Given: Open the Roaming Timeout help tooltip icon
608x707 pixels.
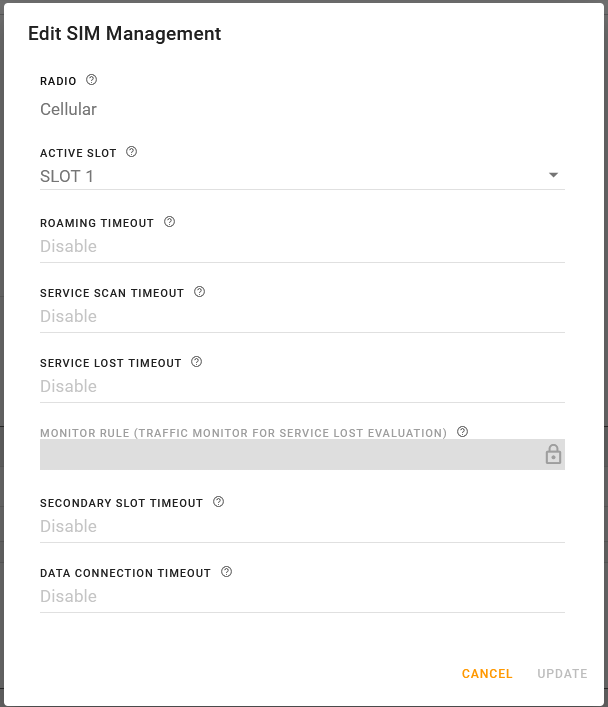Looking at the screenshot, I should coord(169,222).
